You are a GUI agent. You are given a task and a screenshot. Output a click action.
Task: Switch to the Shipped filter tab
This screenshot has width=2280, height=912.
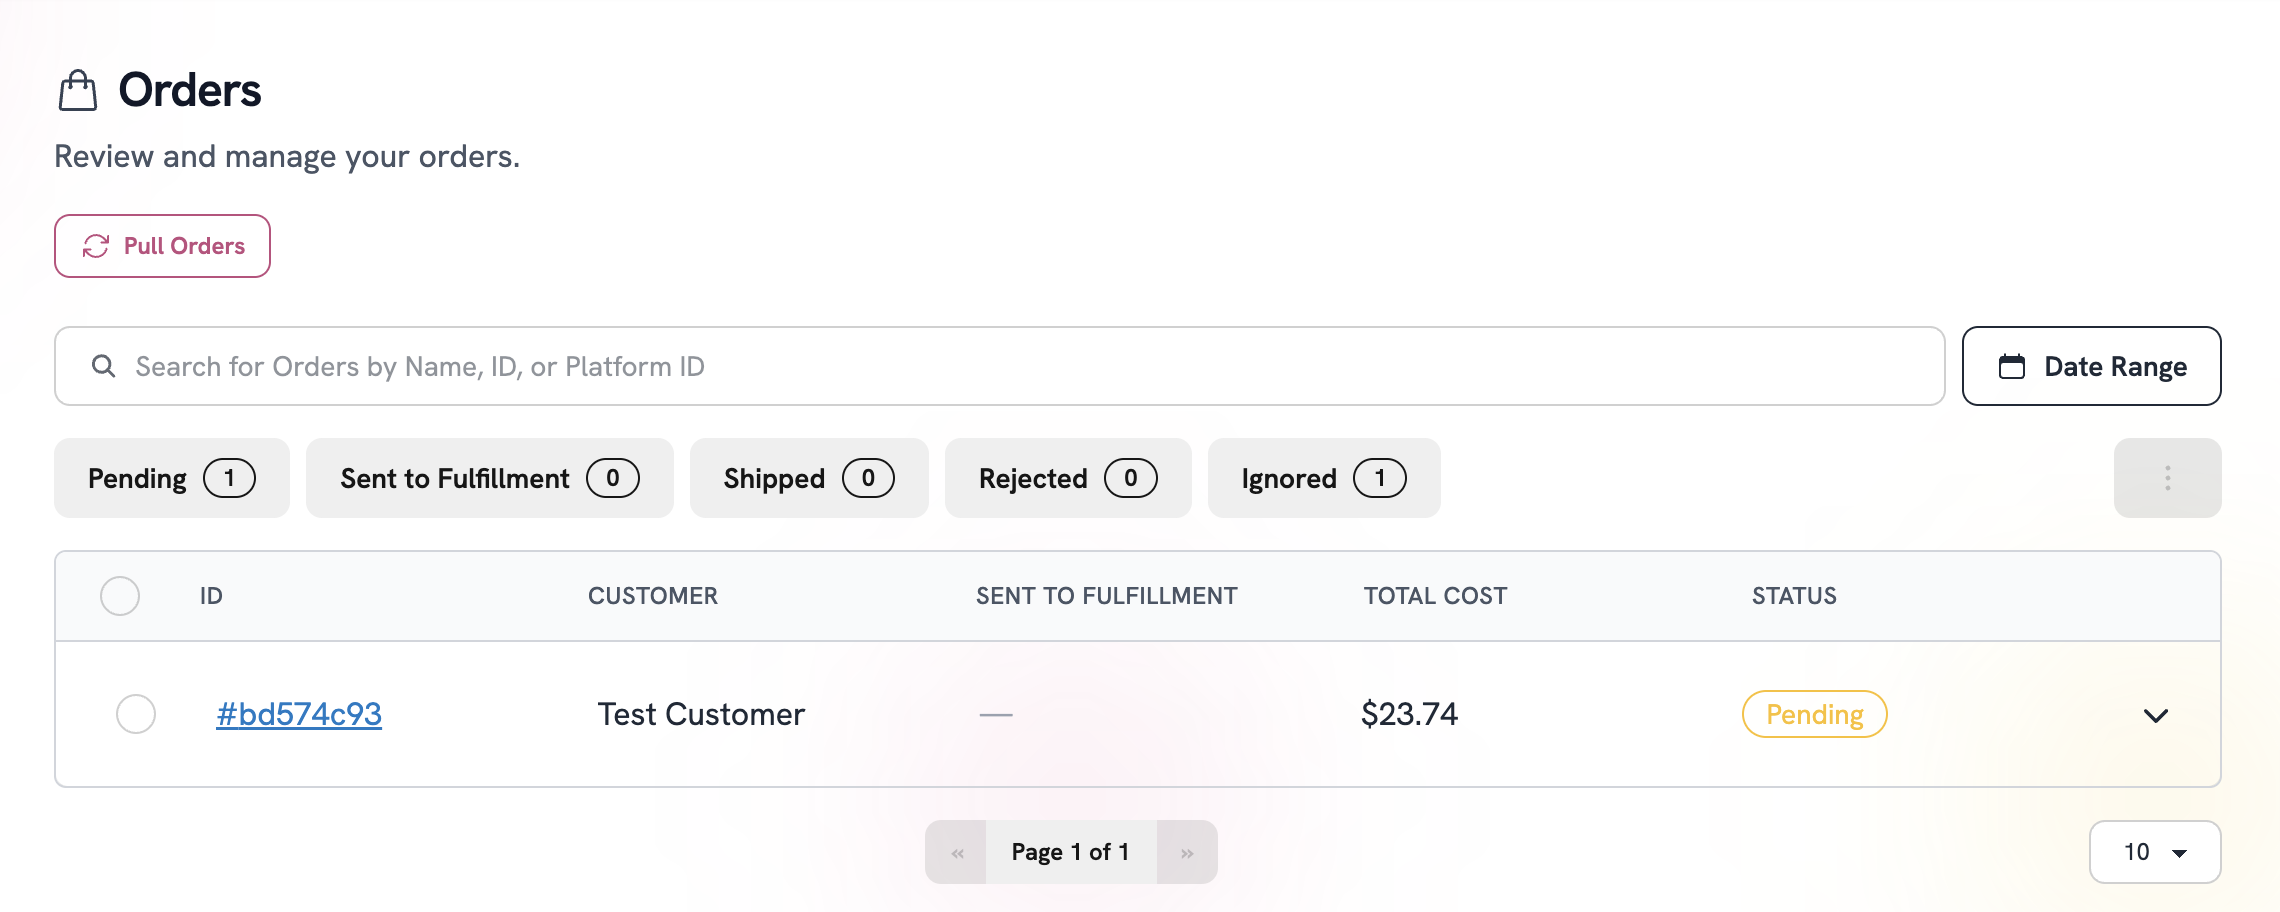(808, 478)
